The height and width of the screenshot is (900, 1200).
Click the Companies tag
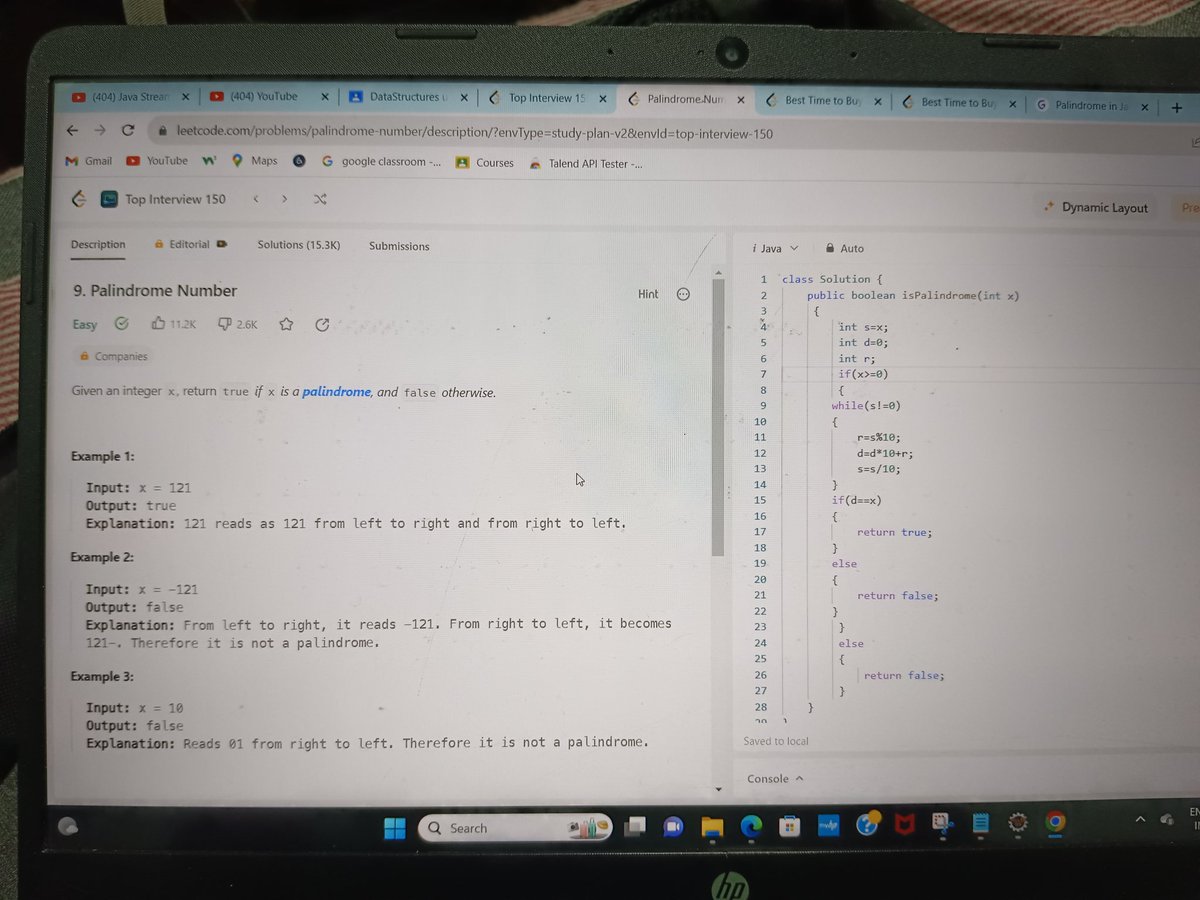point(114,356)
